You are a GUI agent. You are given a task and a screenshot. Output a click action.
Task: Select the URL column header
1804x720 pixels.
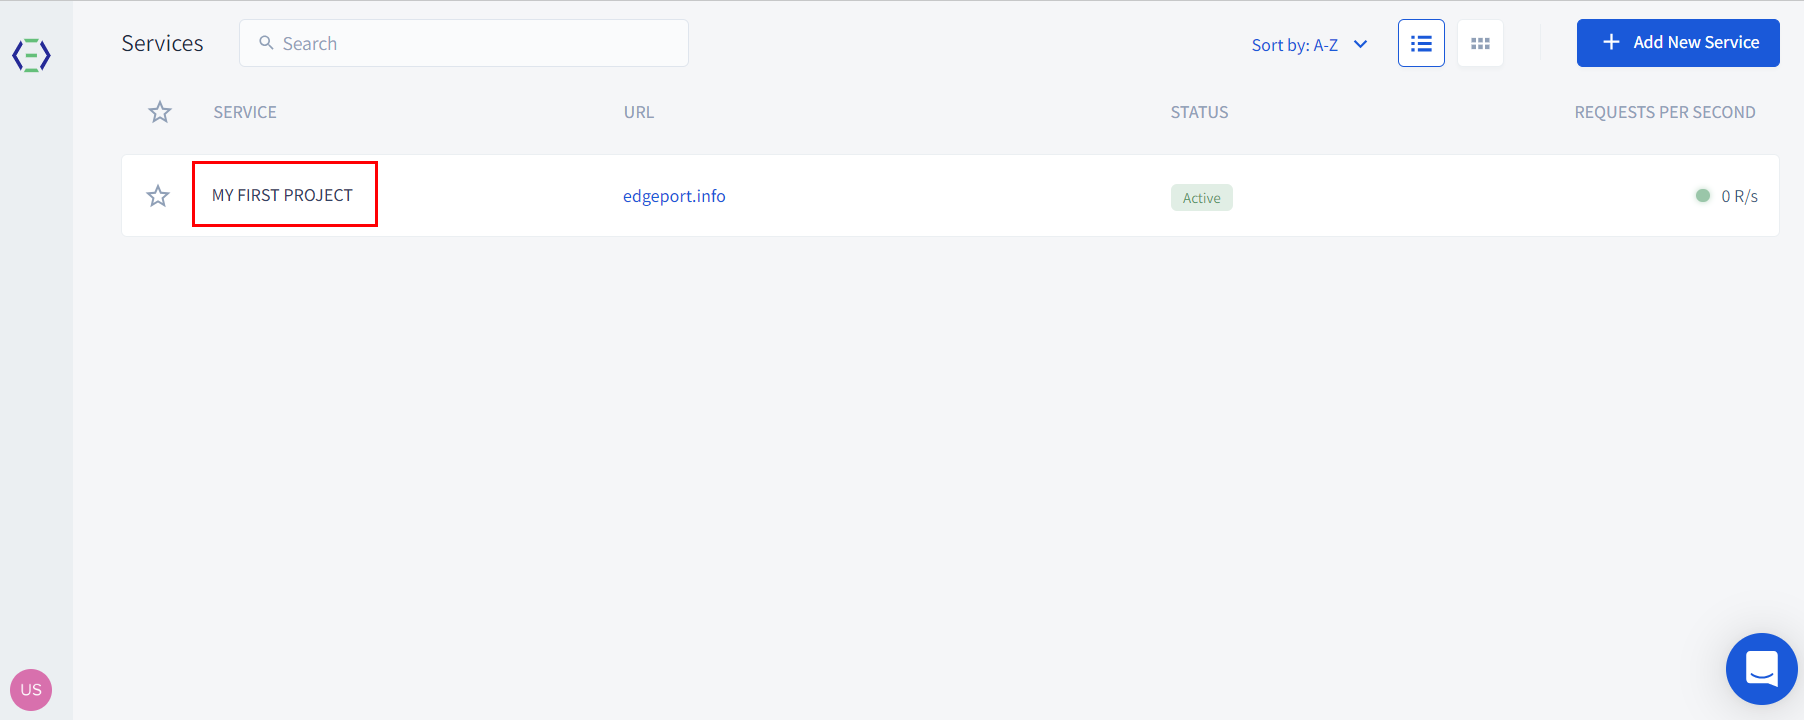coord(639,112)
